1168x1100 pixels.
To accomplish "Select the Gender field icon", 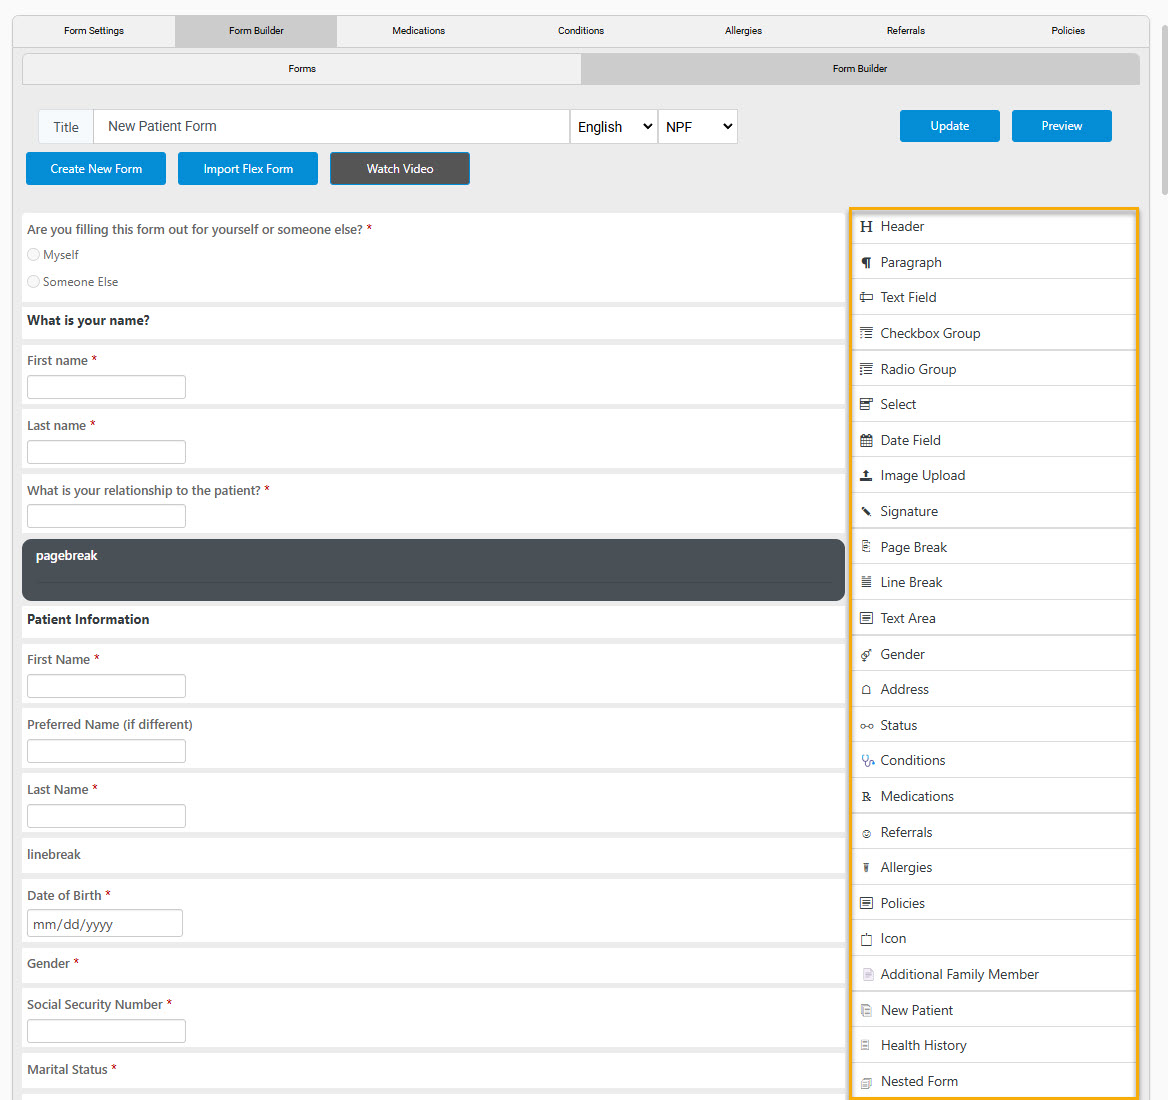I will [866, 654].
